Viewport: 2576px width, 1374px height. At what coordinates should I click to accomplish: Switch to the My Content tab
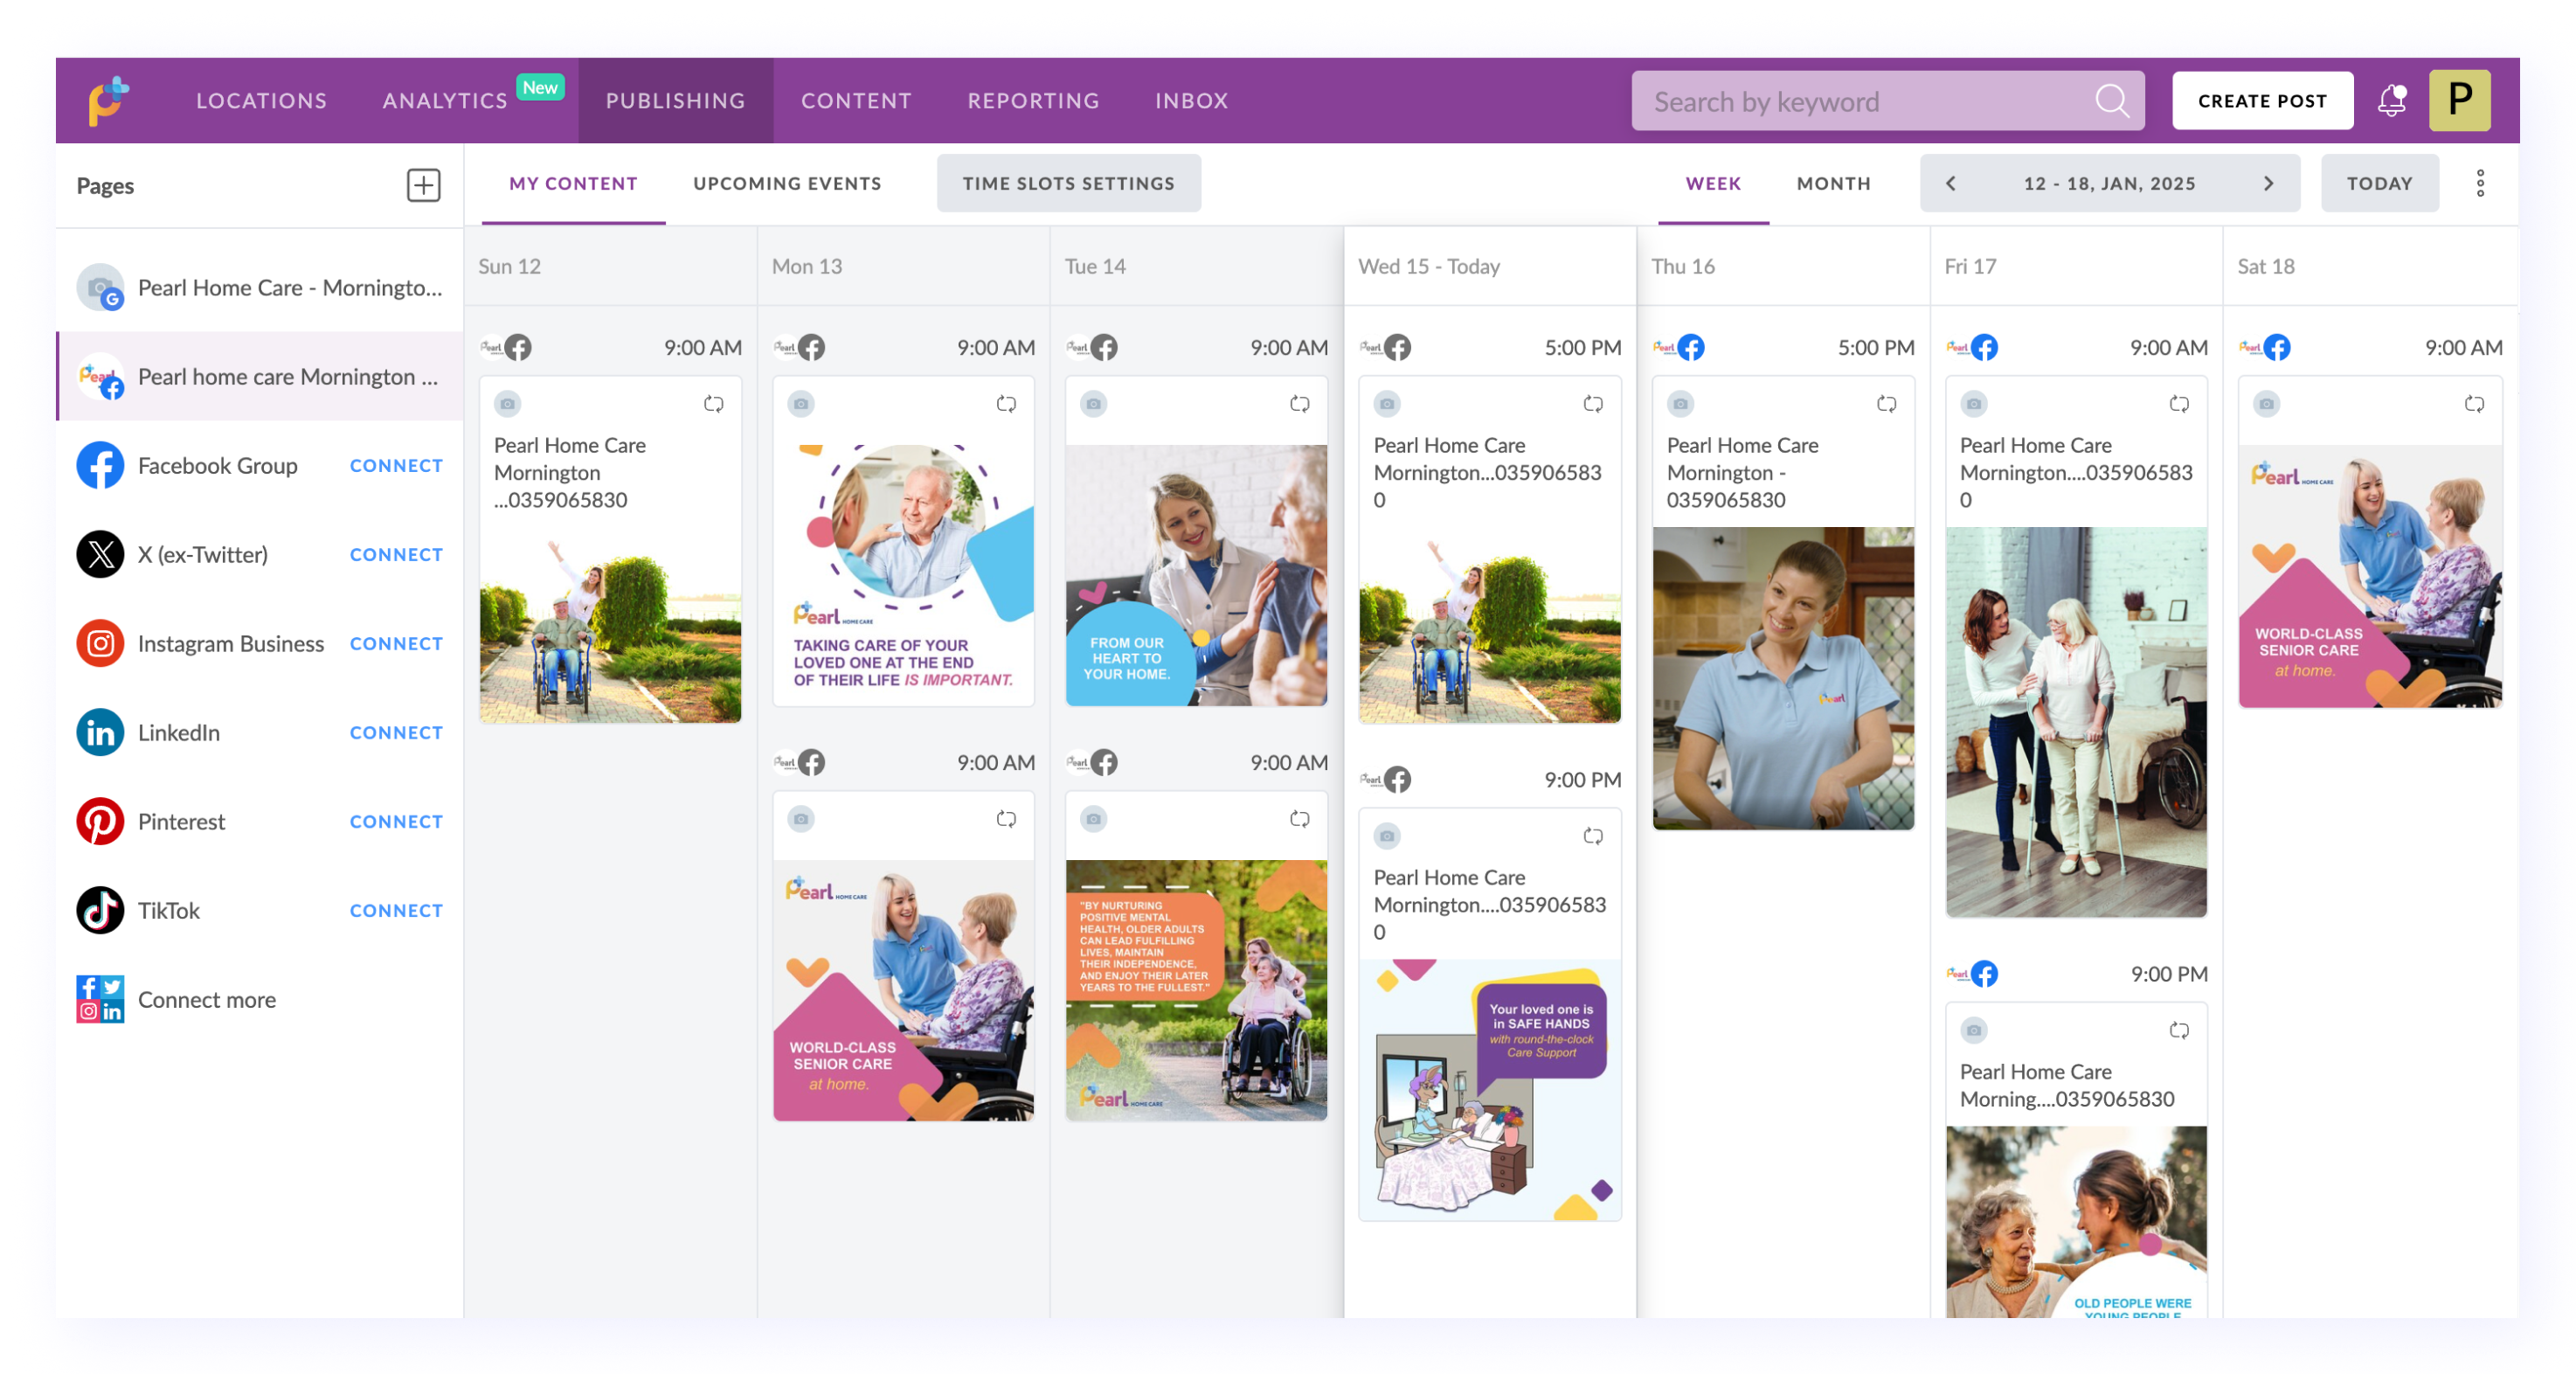click(x=573, y=183)
